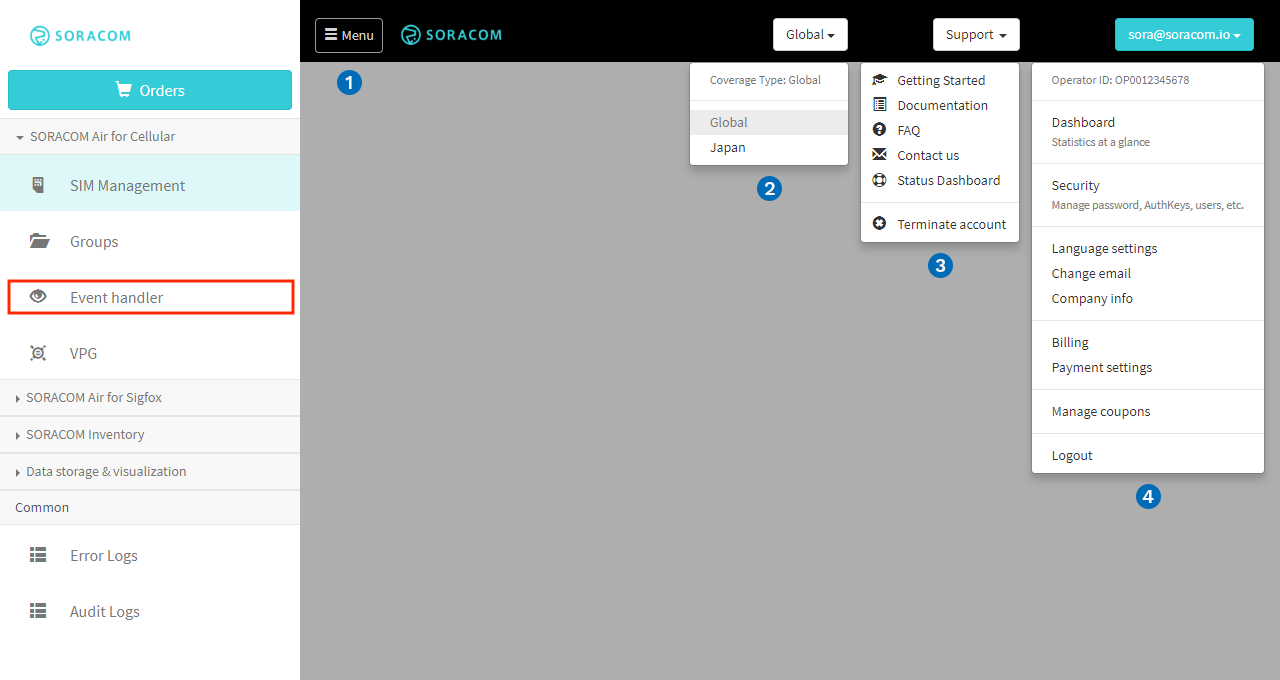Open the Global coverage dropdown
The width and height of the screenshot is (1280, 680).
(x=810, y=35)
